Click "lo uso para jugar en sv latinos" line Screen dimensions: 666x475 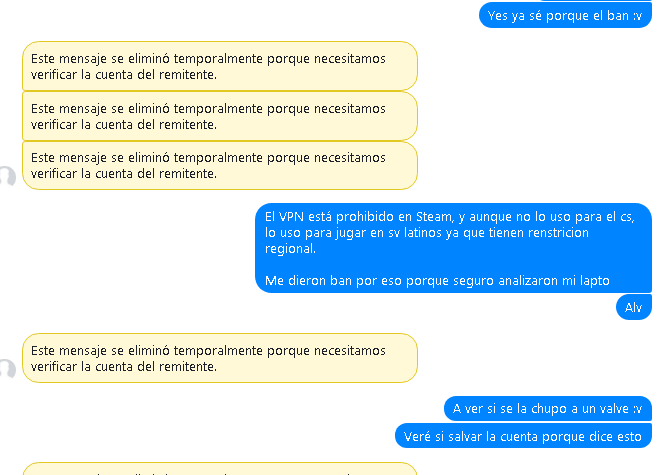pyautogui.click(x=353, y=233)
